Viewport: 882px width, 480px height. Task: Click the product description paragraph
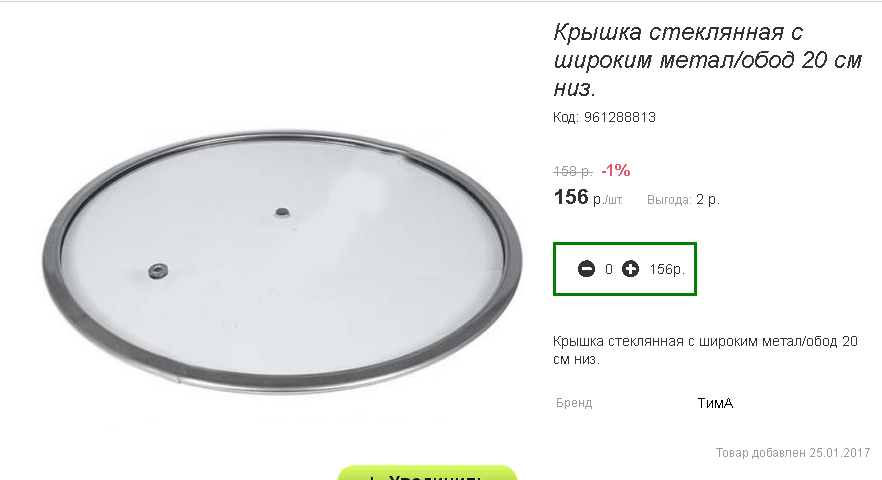click(705, 350)
